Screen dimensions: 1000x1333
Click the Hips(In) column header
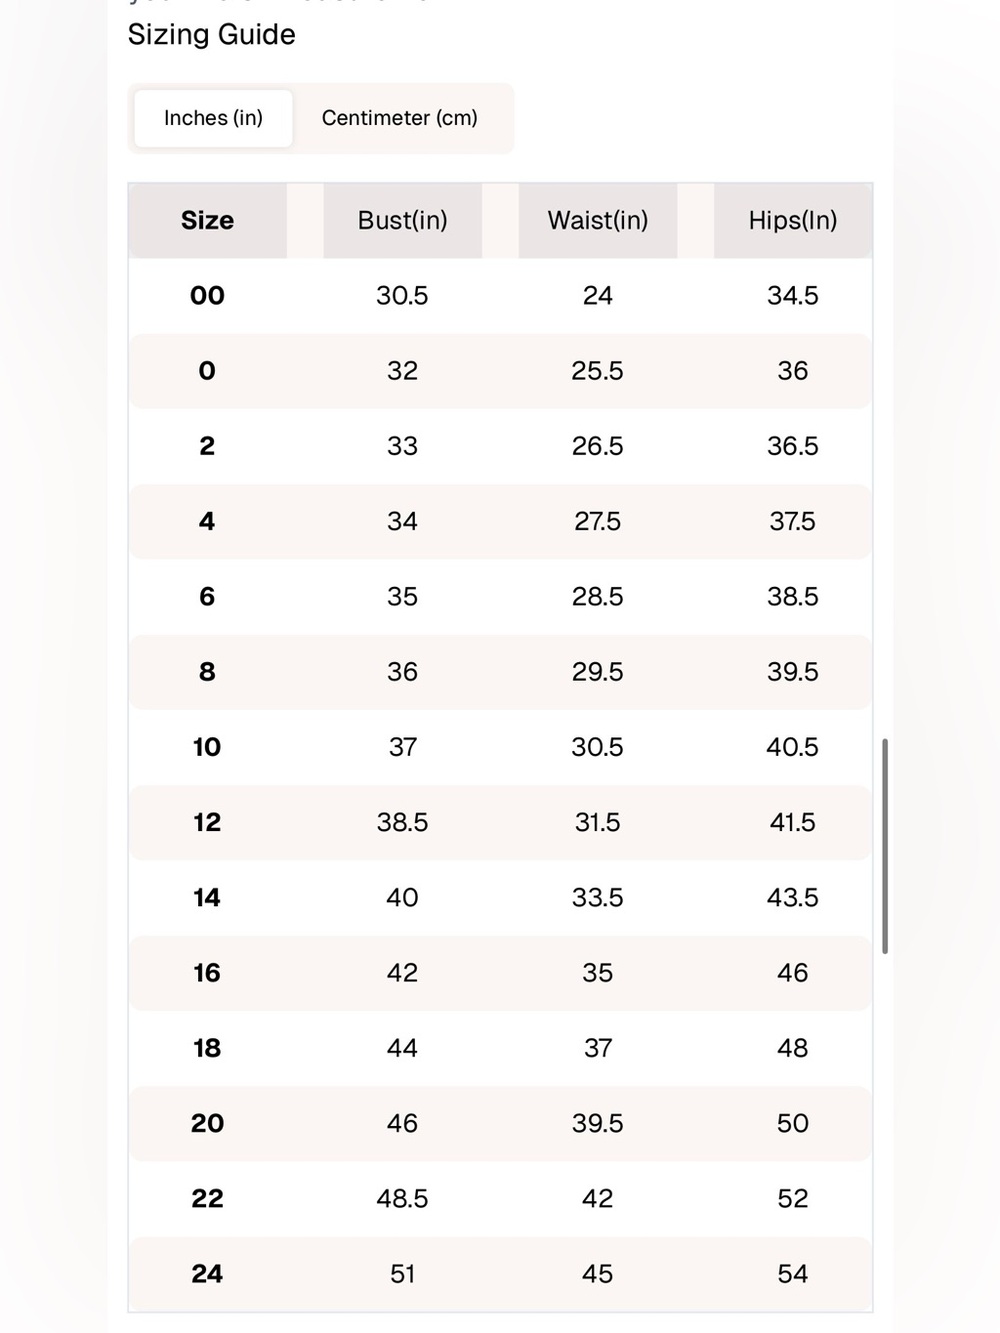tap(793, 220)
